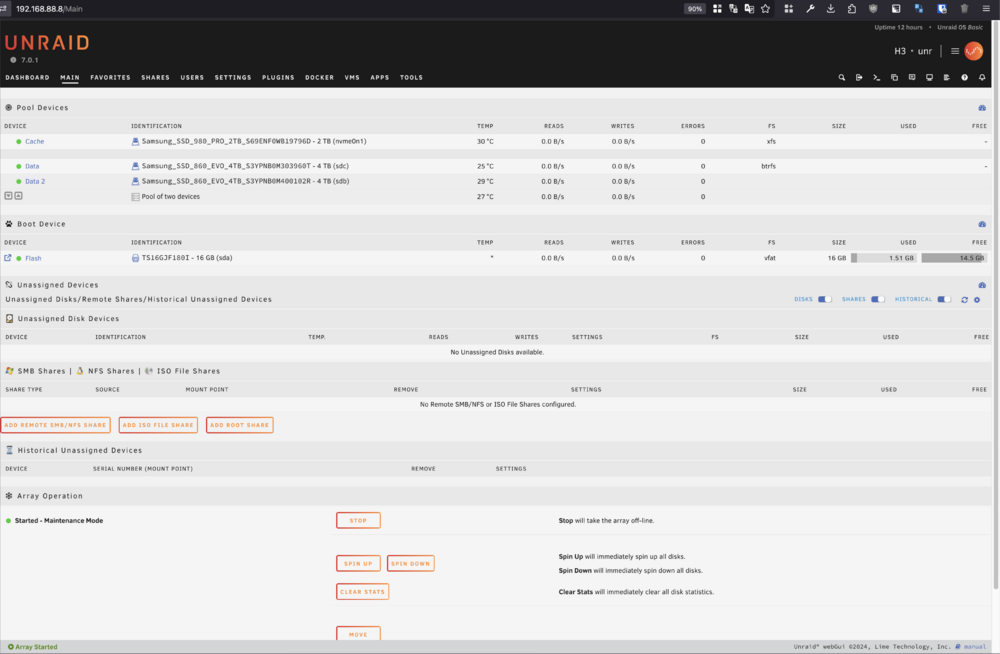Open the SHARES tab
This screenshot has width=1000, height=654.
[x=156, y=78]
